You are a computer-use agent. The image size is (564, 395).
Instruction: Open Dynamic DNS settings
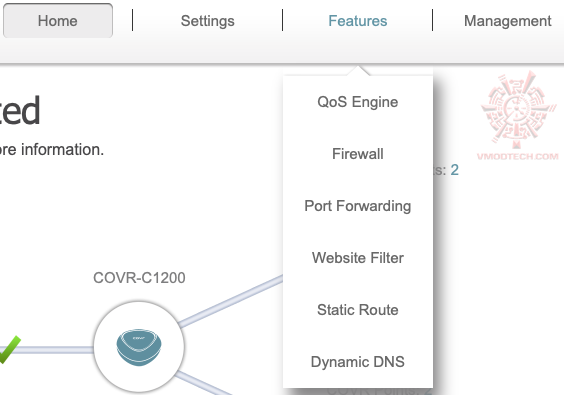pyautogui.click(x=358, y=362)
